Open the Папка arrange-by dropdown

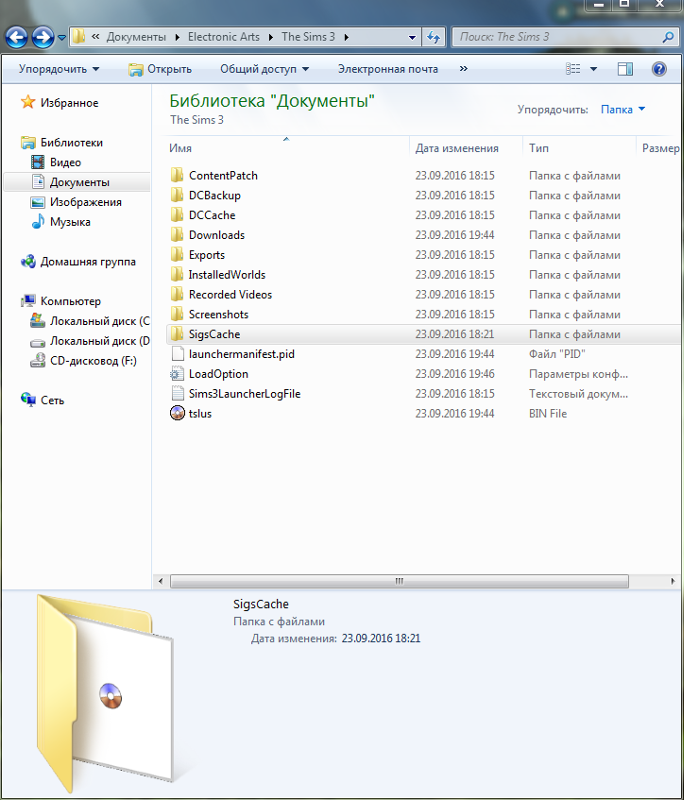[x=622, y=109]
